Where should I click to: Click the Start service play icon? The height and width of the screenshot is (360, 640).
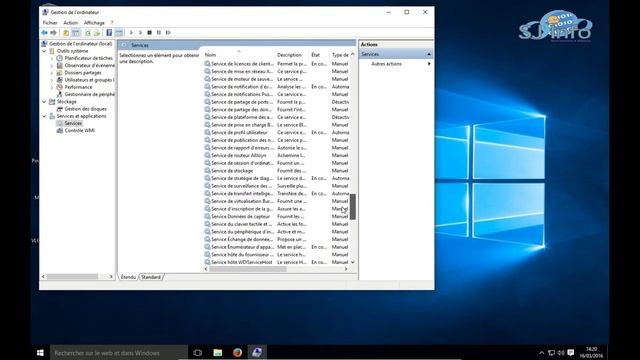pos(131,33)
